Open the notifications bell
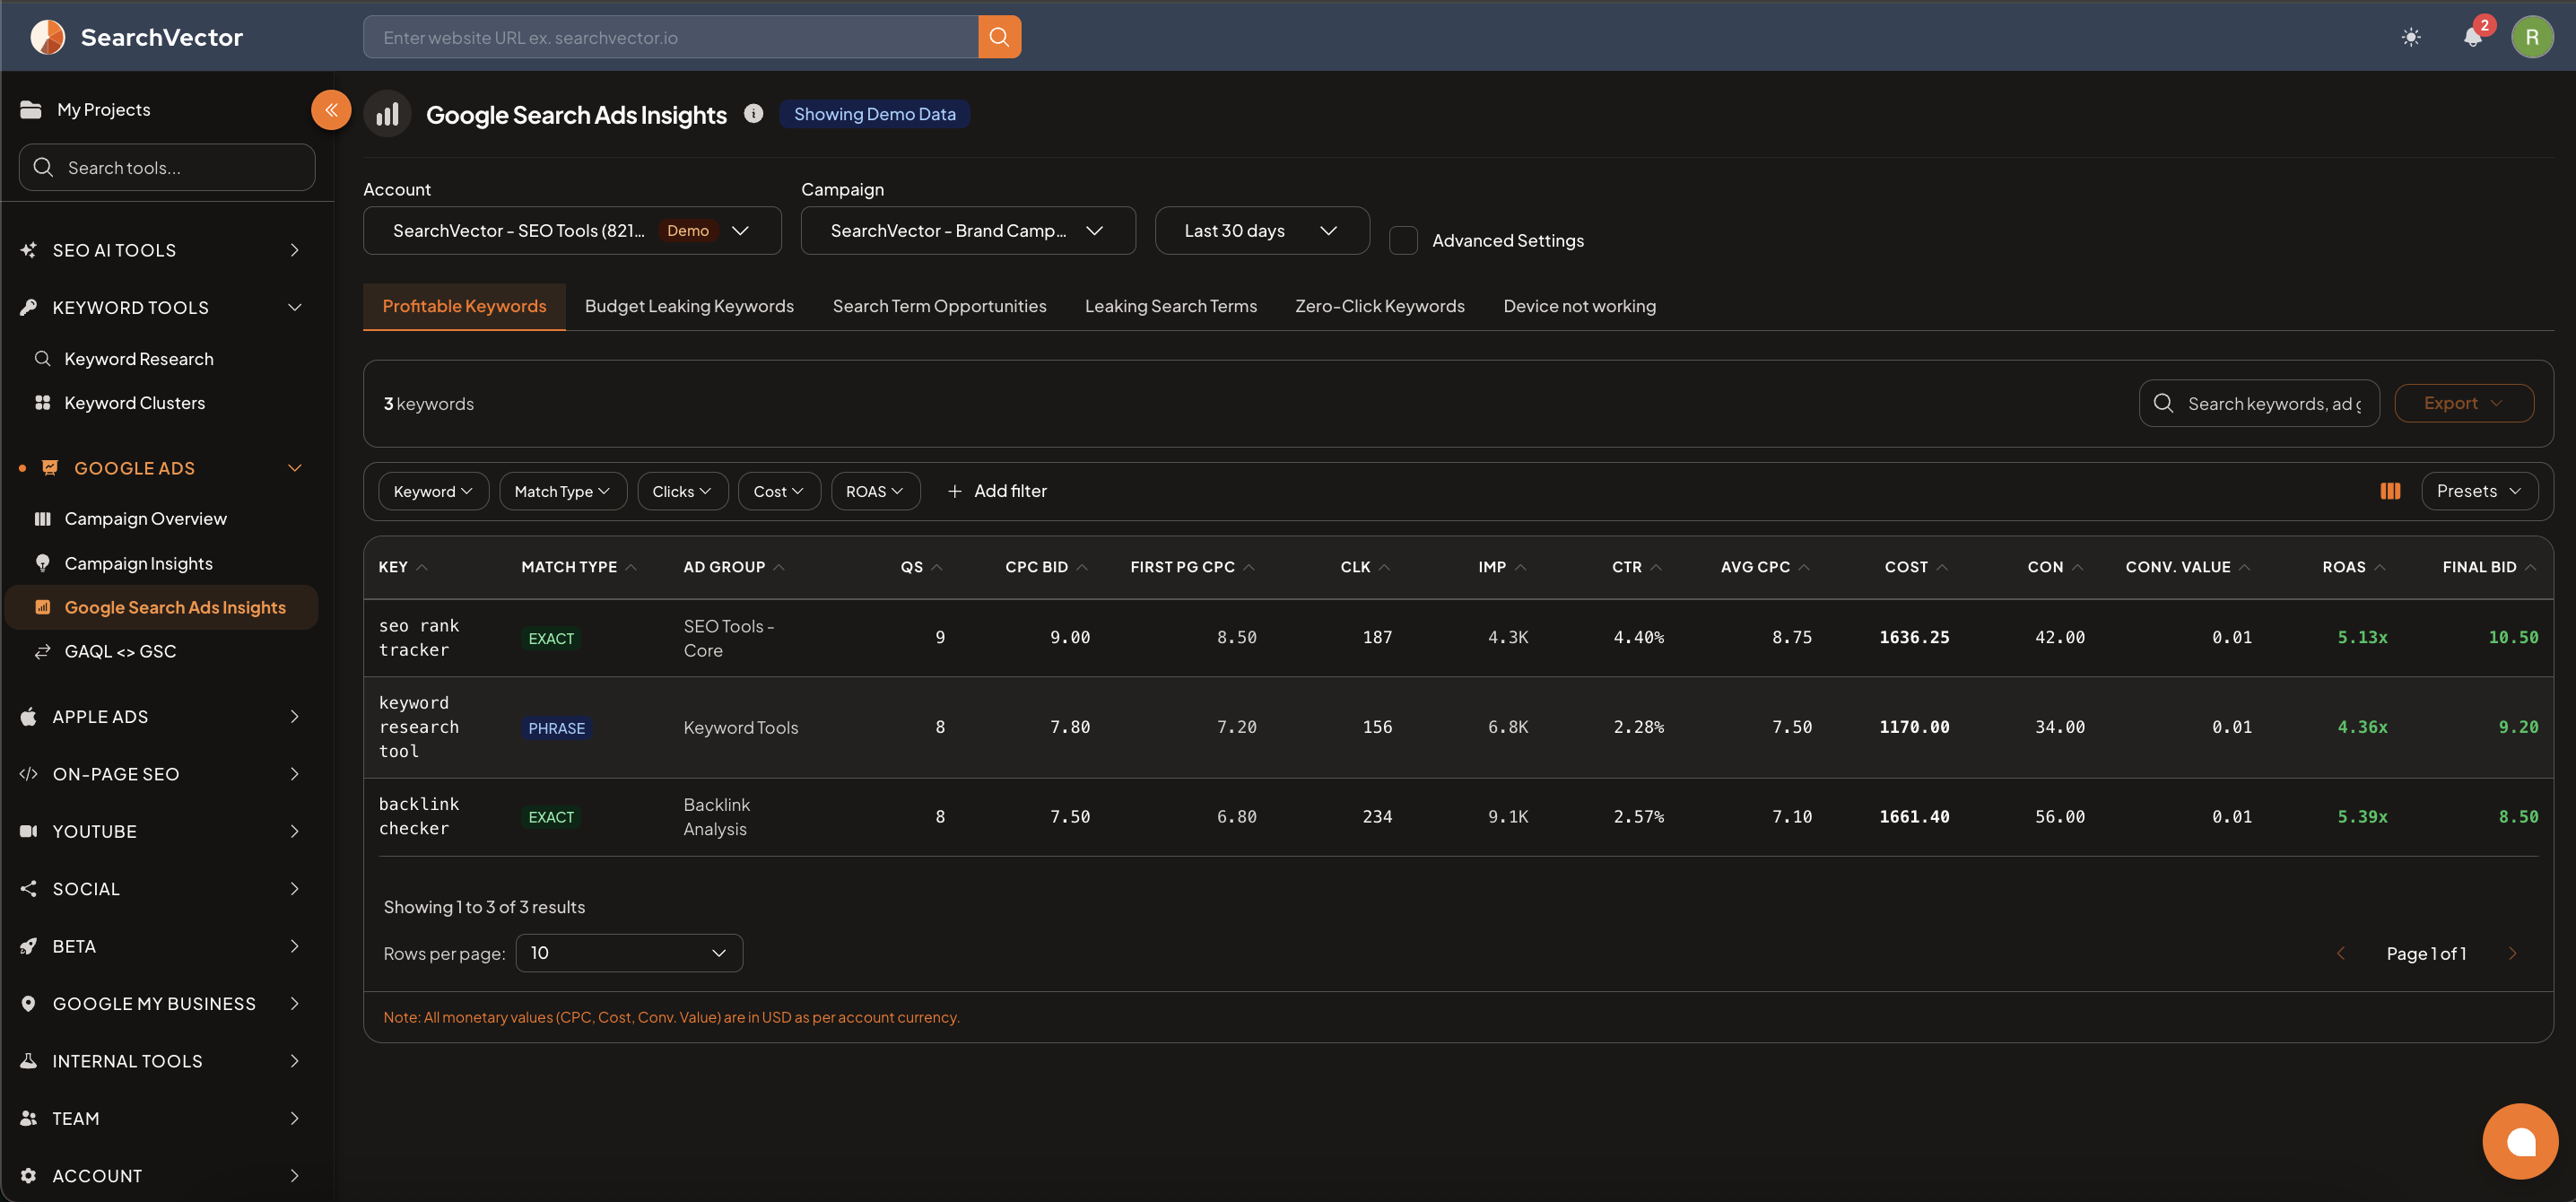Viewport: 2576px width, 1202px height. pos(2473,37)
